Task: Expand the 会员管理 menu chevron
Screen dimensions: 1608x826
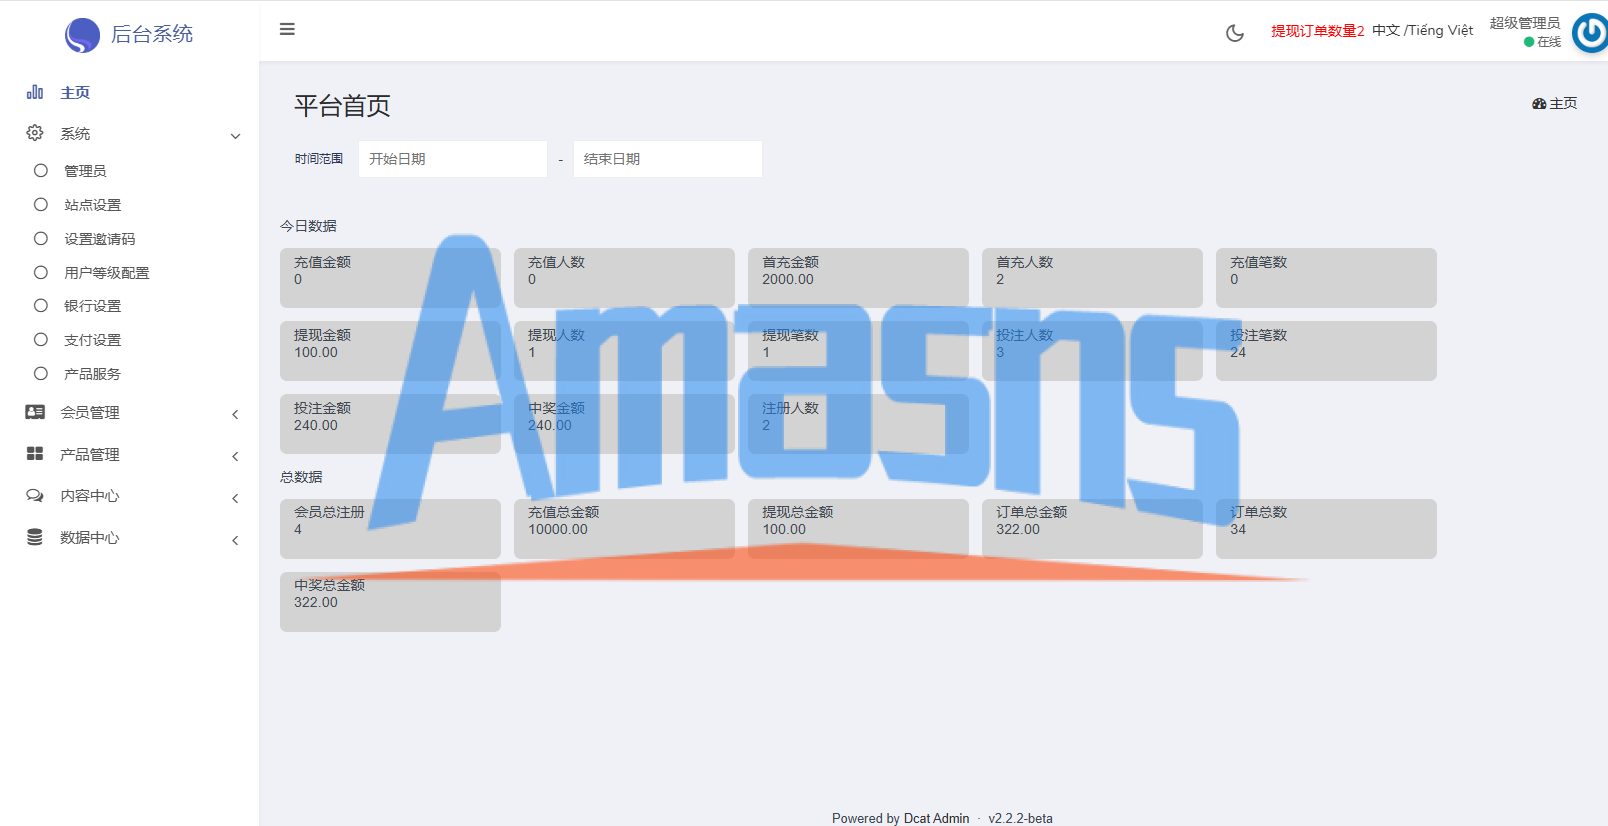Action: click(236, 414)
